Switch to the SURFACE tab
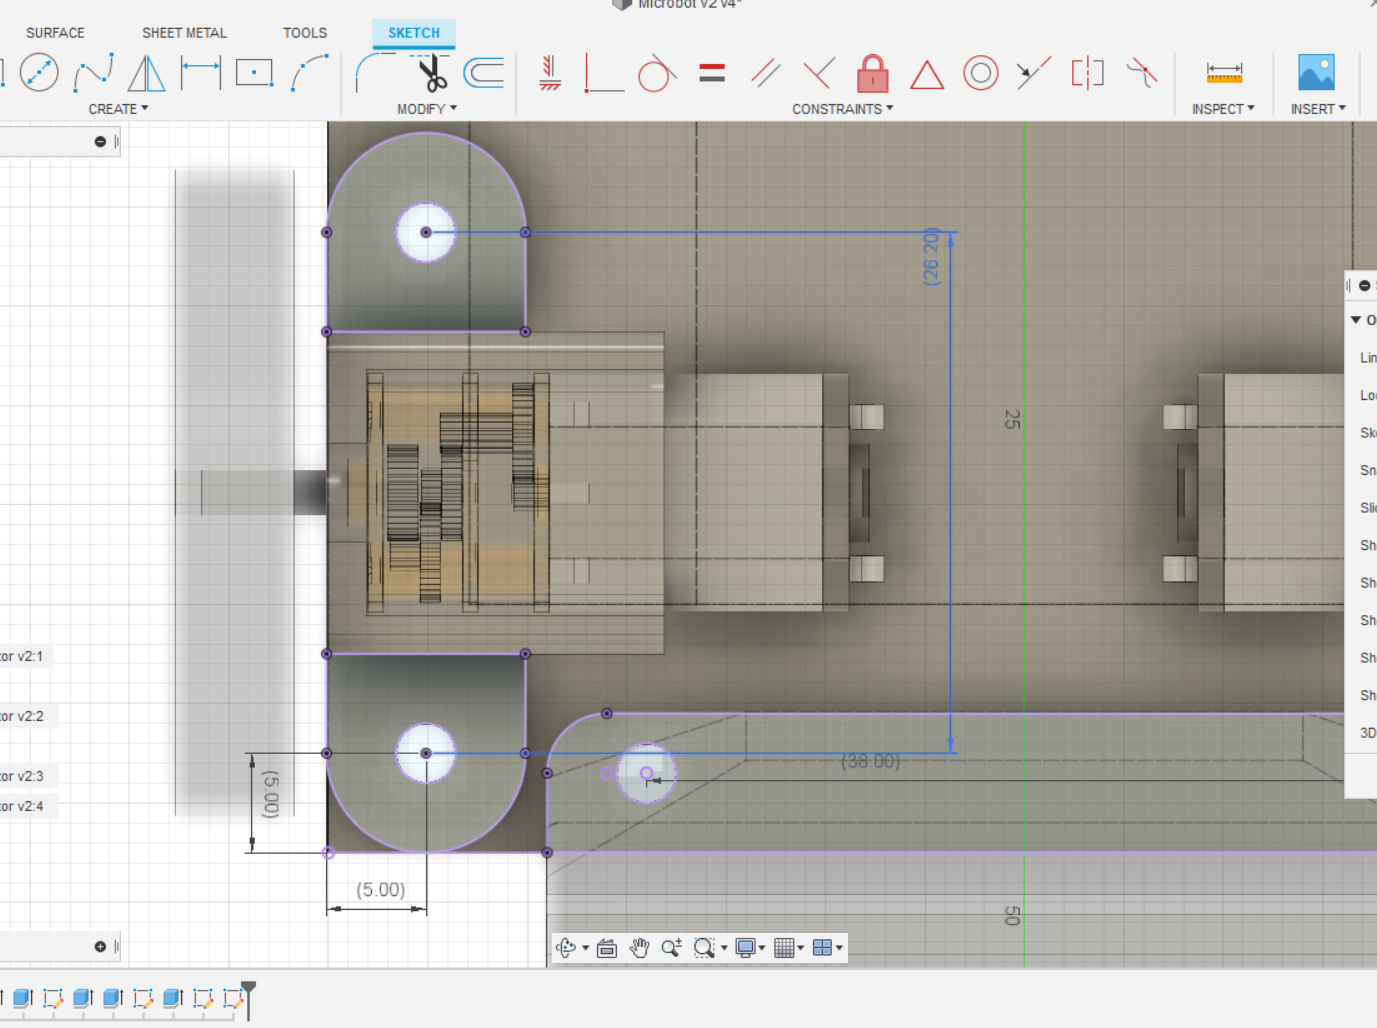 point(55,33)
